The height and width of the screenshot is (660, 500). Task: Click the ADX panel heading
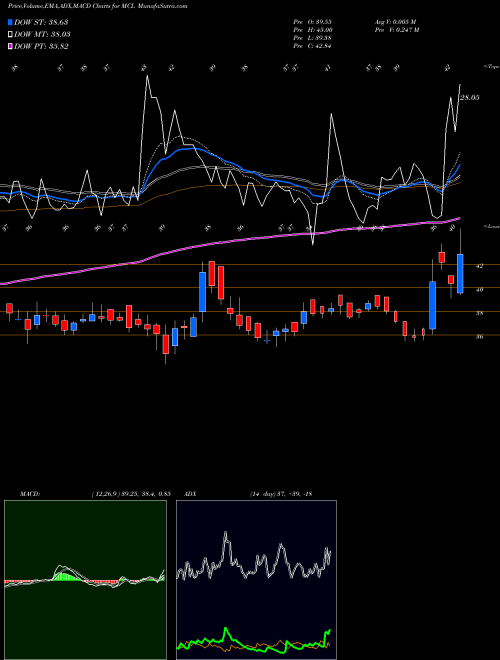pyautogui.click(x=191, y=494)
